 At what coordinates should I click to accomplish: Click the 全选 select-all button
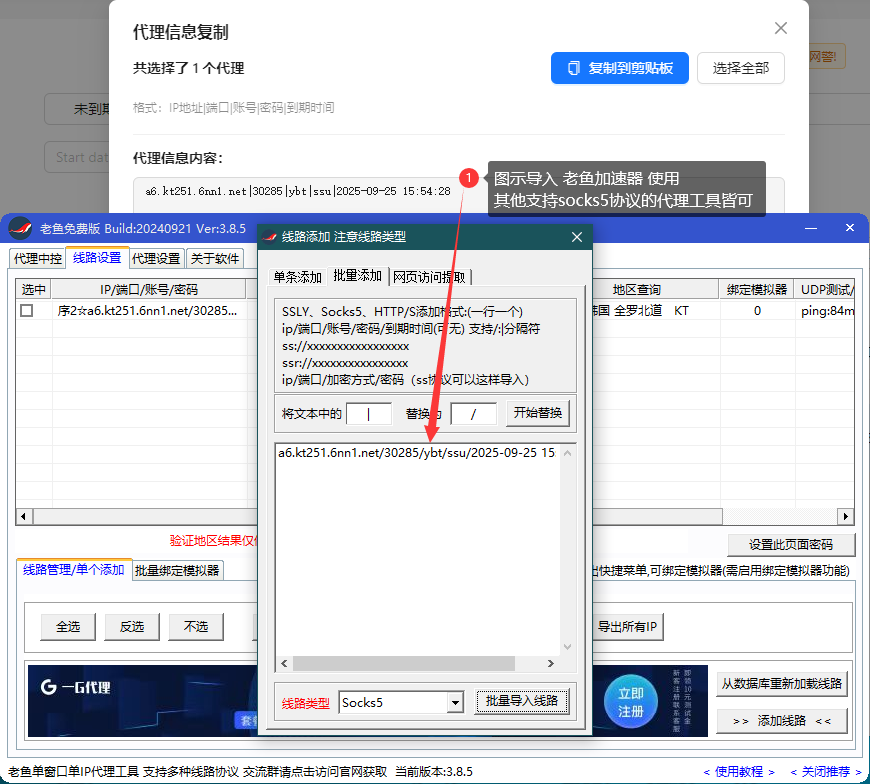tap(68, 627)
